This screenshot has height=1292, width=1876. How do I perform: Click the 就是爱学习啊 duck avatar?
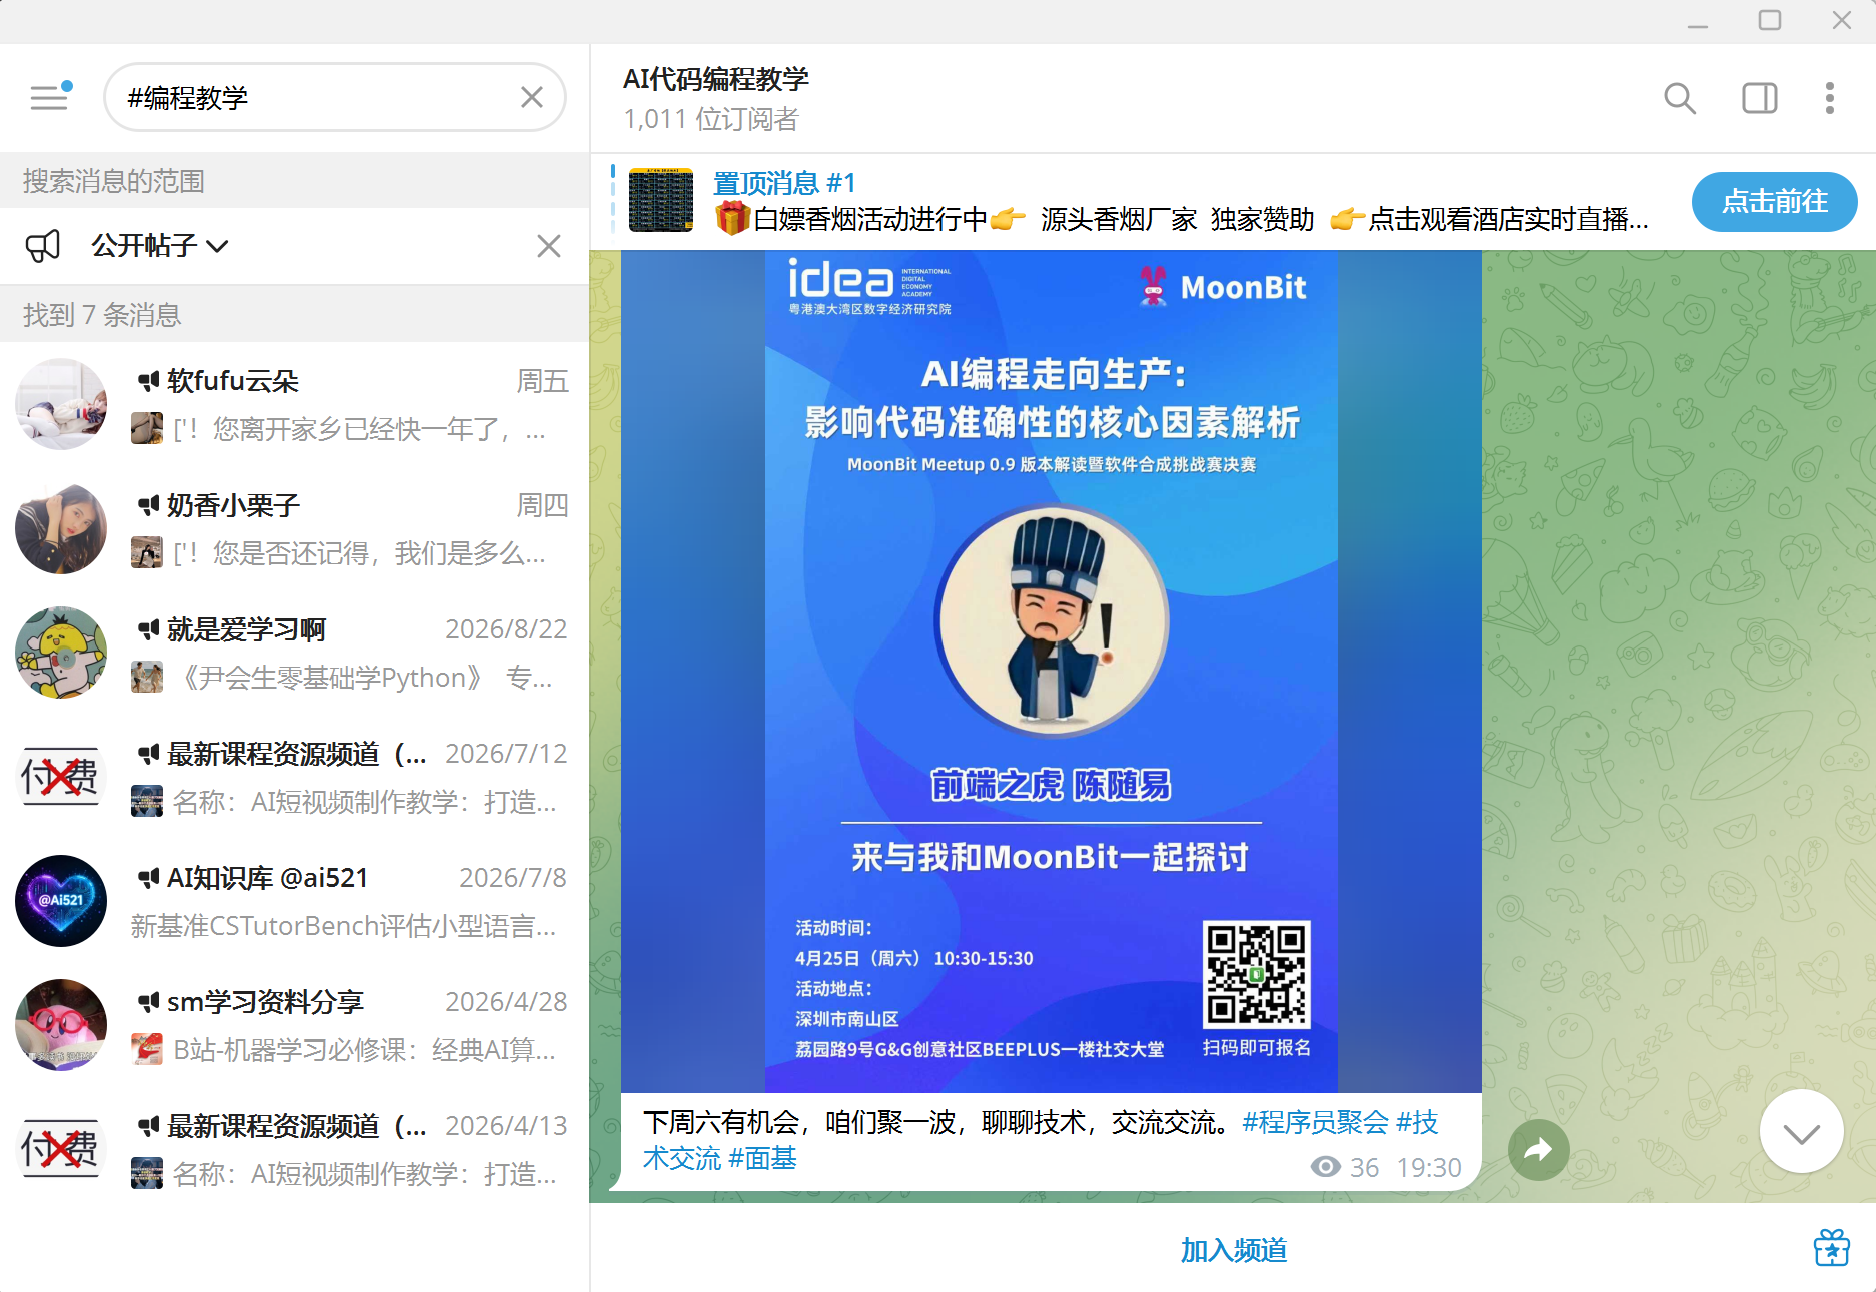pyautogui.click(x=61, y=652)
